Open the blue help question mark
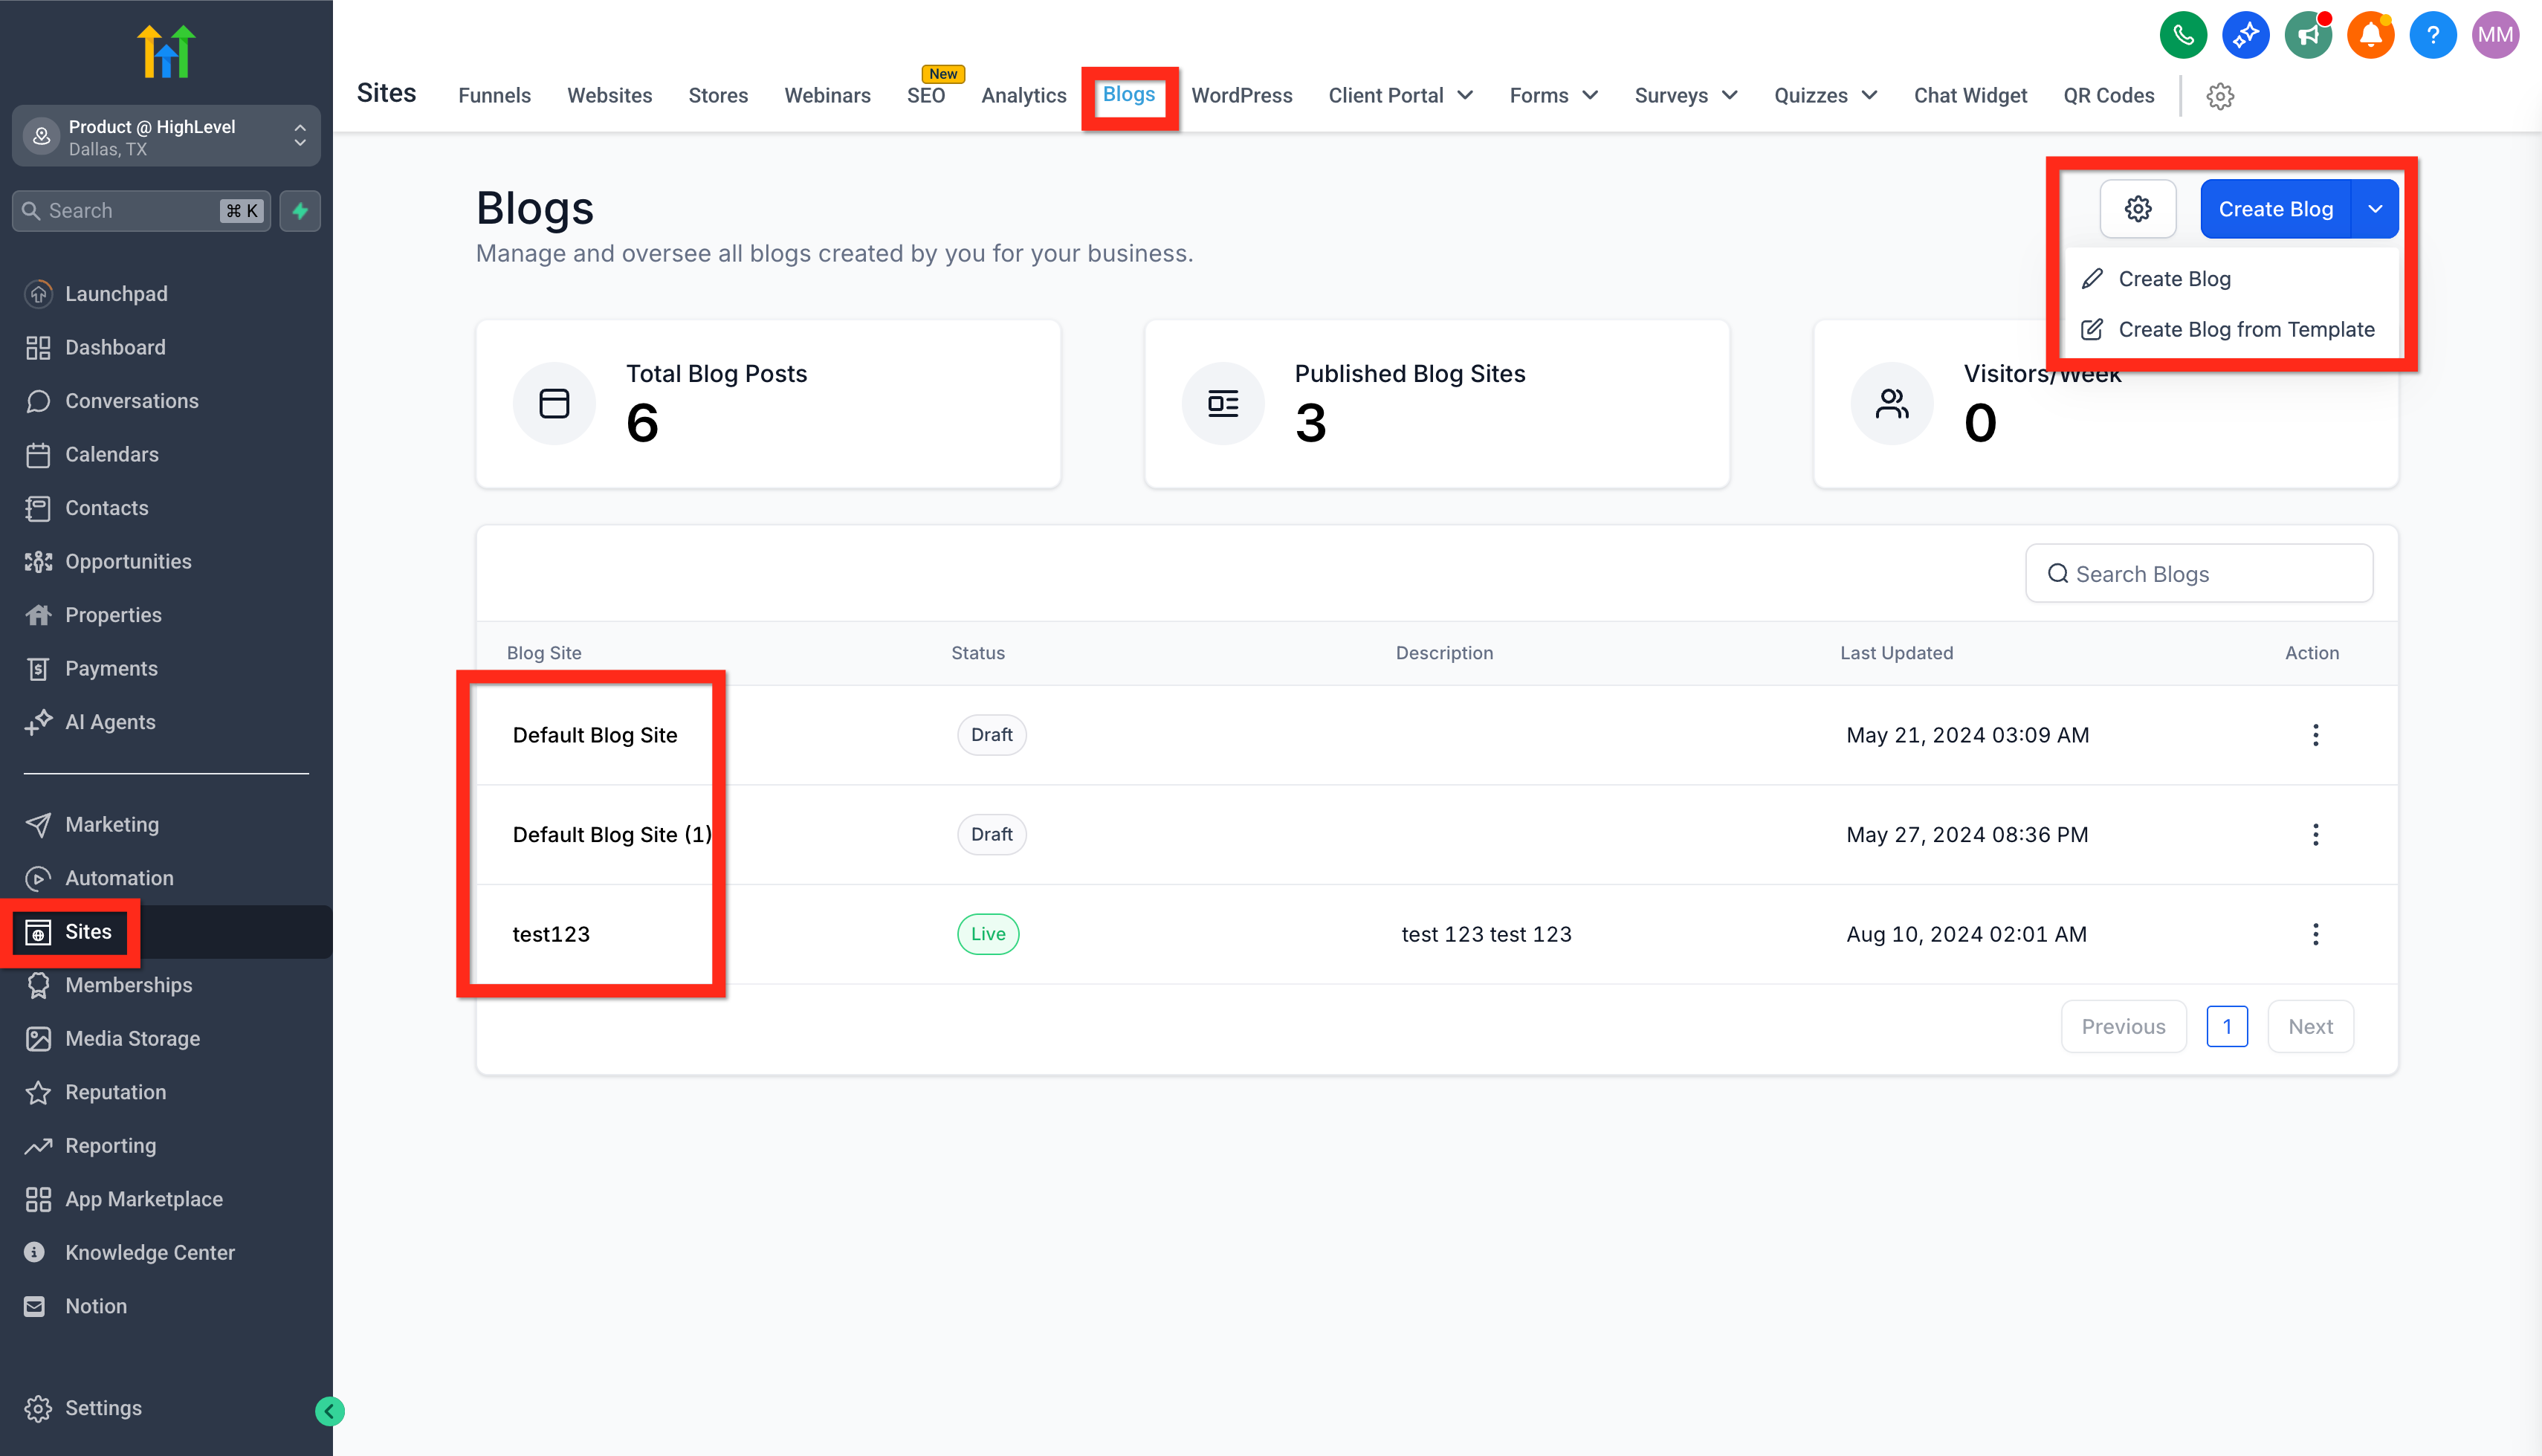 2432,36
